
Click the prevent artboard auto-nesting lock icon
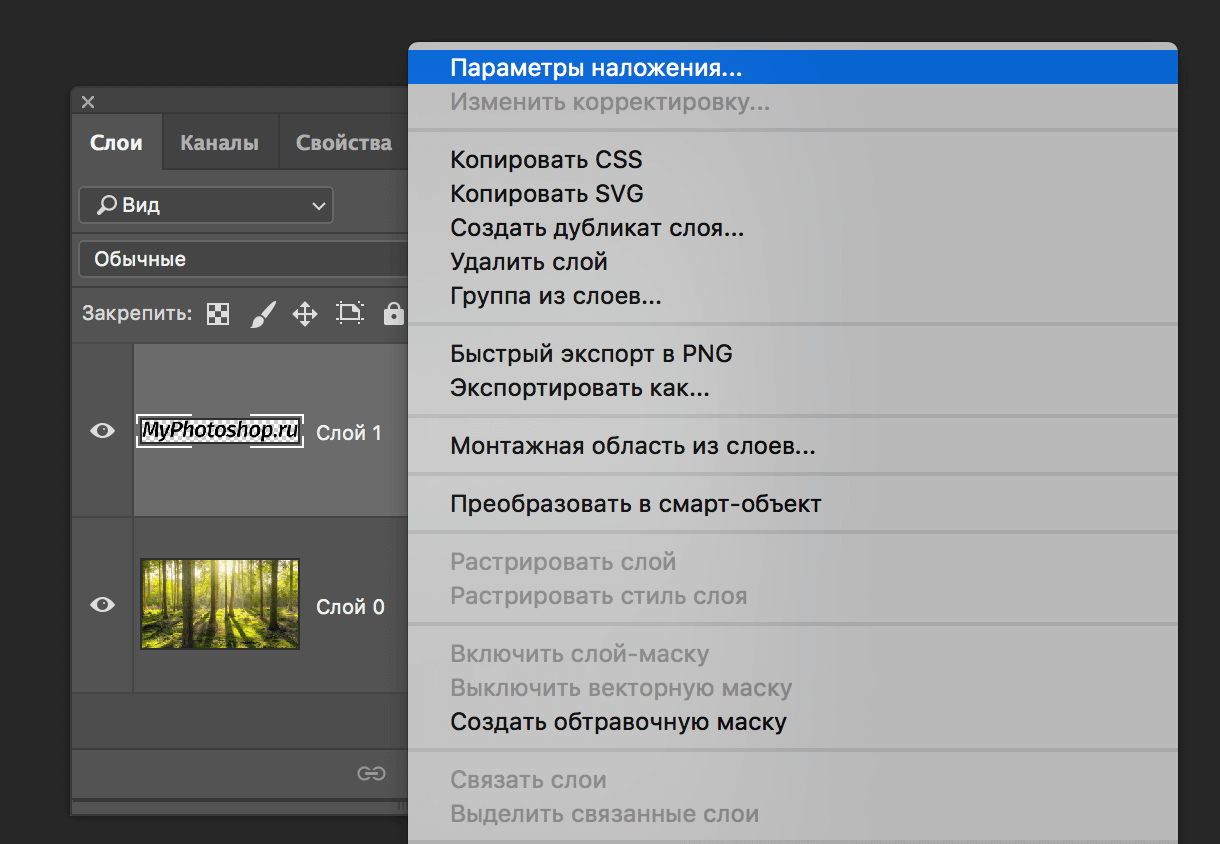tap(349, 314)
